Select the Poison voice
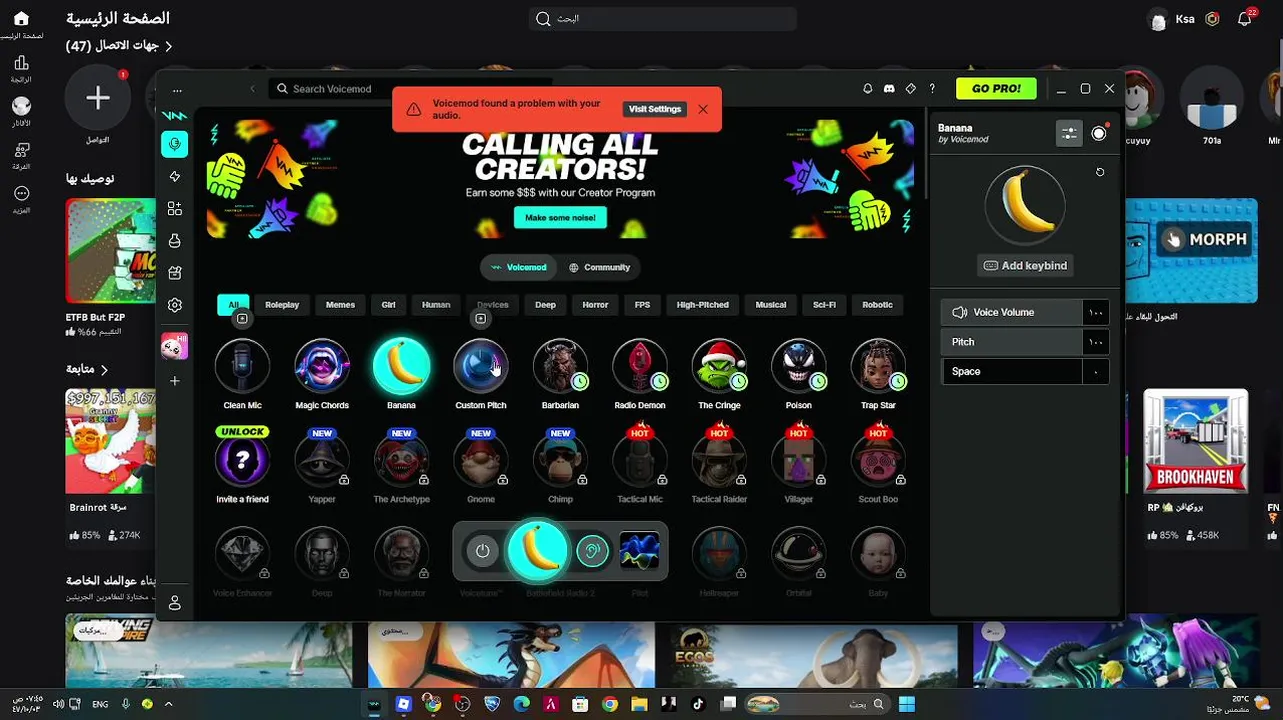This screenshot has width=1283, height=720. (x=799, y=366)
